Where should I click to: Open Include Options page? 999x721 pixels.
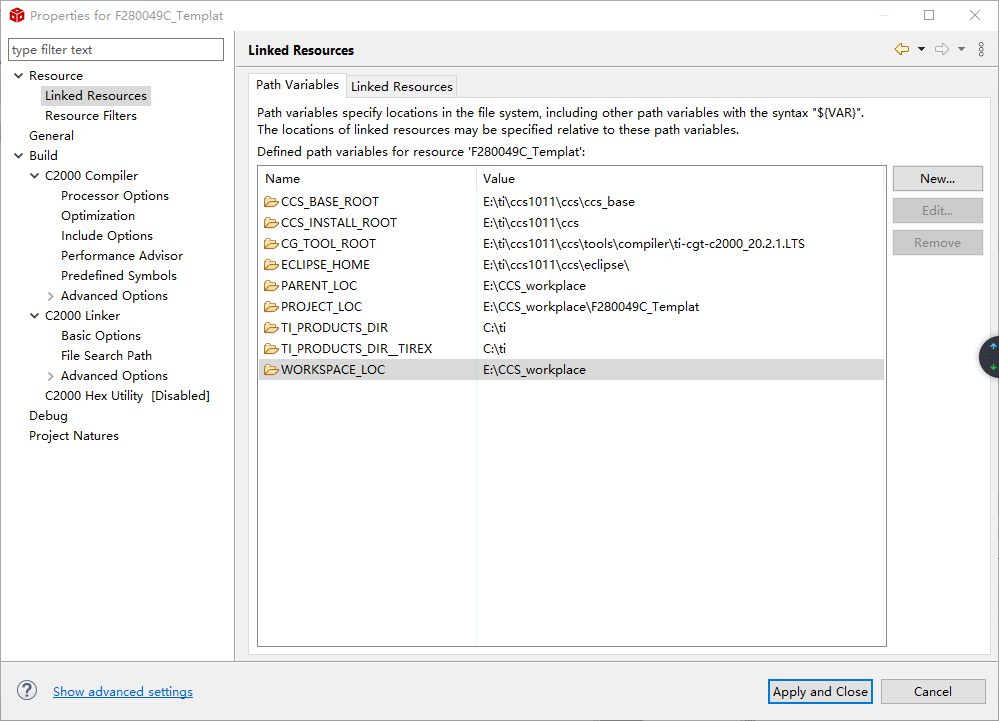107,236
